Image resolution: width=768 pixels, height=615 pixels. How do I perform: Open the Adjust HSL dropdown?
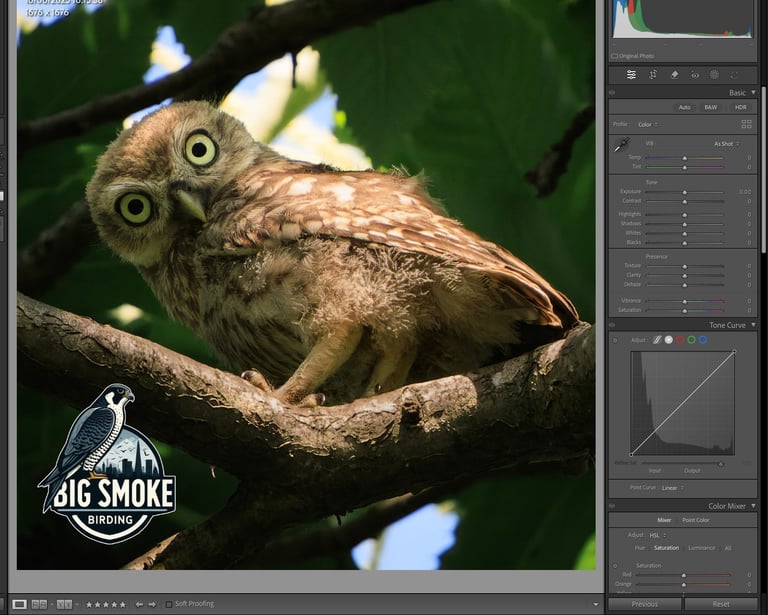[658, 535]
